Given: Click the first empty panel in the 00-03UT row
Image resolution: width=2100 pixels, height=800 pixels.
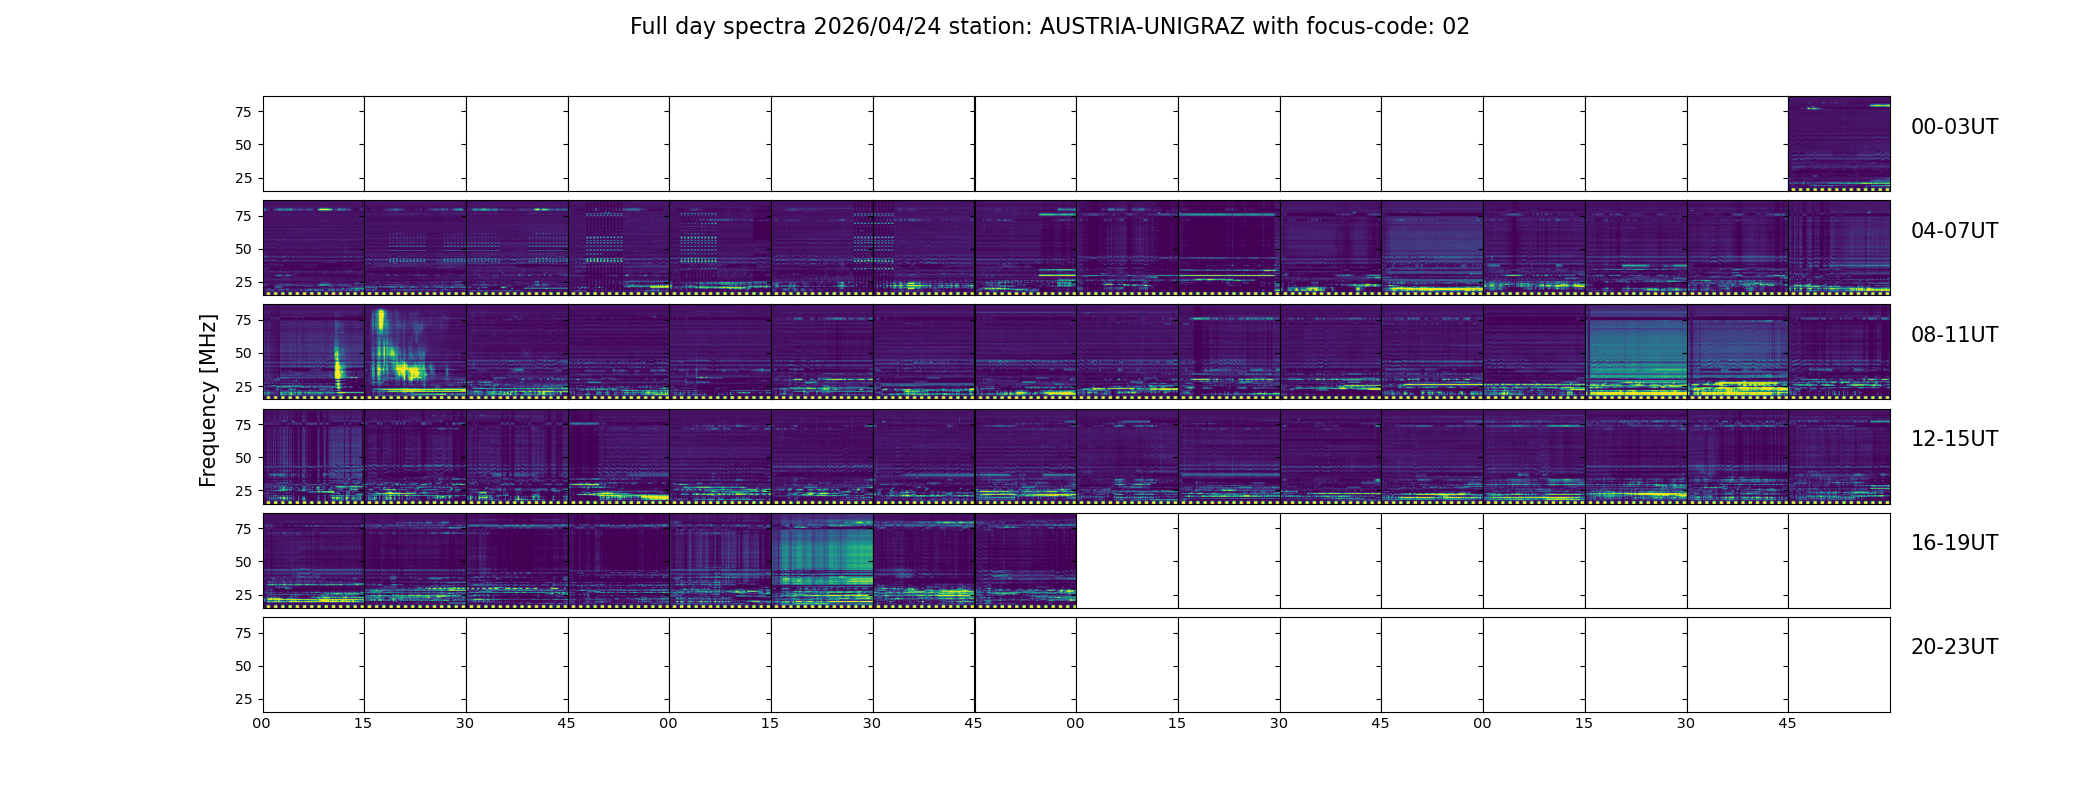Looking at the screenshot, I should (x=313, y=144).
